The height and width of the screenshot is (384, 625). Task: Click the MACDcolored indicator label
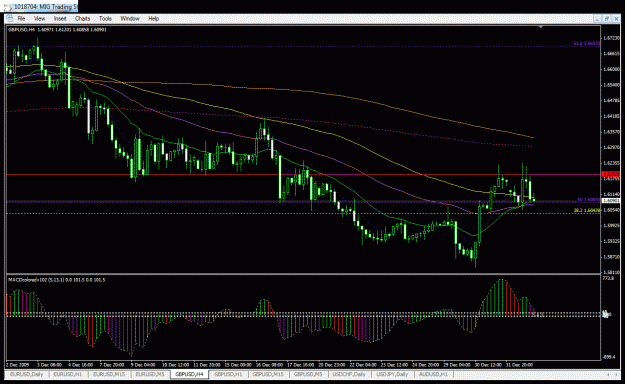57,280
